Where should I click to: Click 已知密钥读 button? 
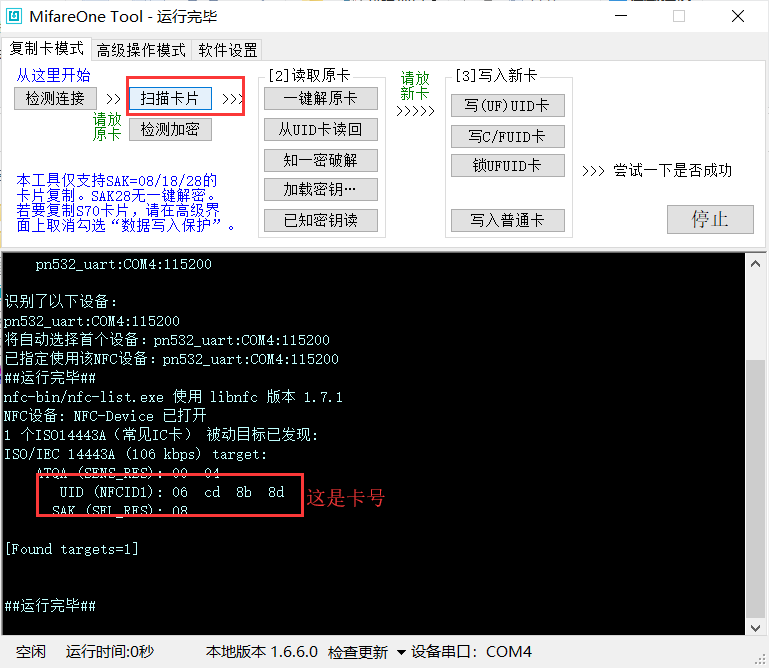point(321,220)
